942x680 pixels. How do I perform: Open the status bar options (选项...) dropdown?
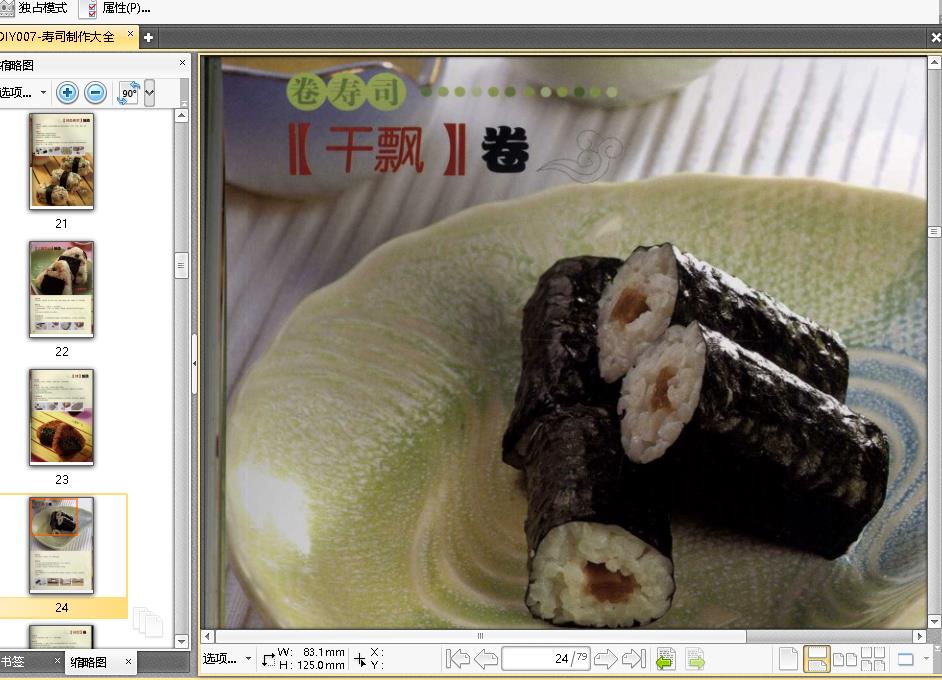[x=226, y=659]
